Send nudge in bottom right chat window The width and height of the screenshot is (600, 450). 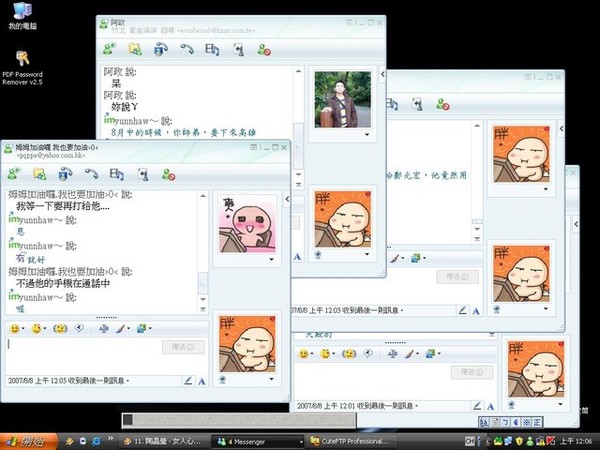point(349,354)
